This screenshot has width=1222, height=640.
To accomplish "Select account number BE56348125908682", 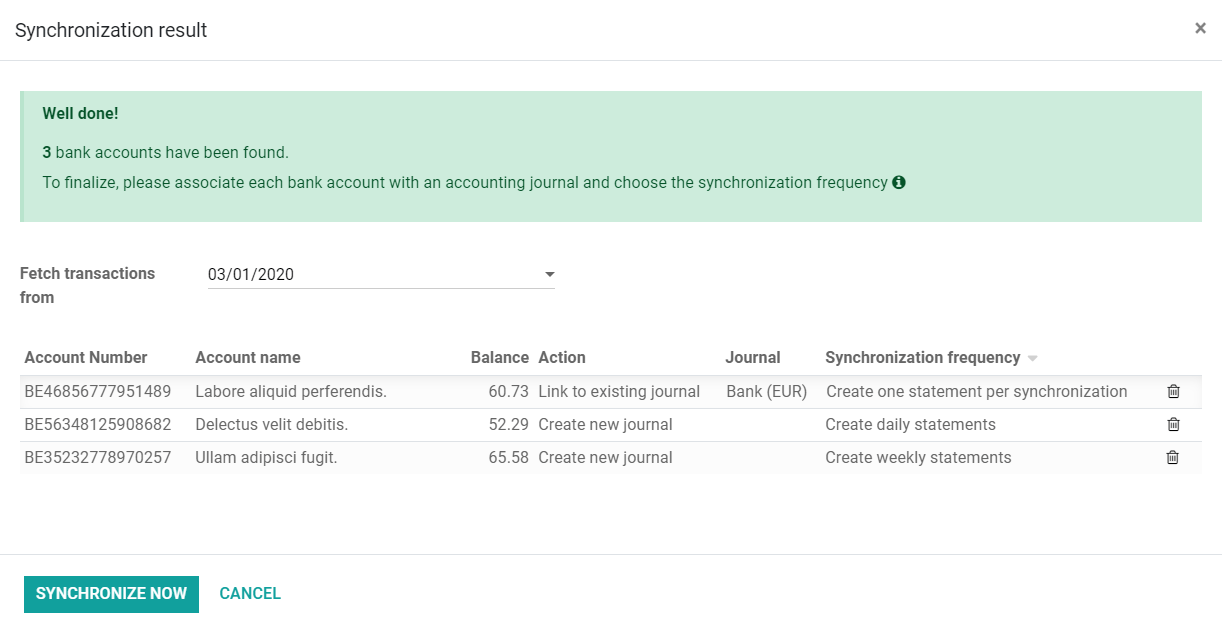I will (x=98, y=424).
